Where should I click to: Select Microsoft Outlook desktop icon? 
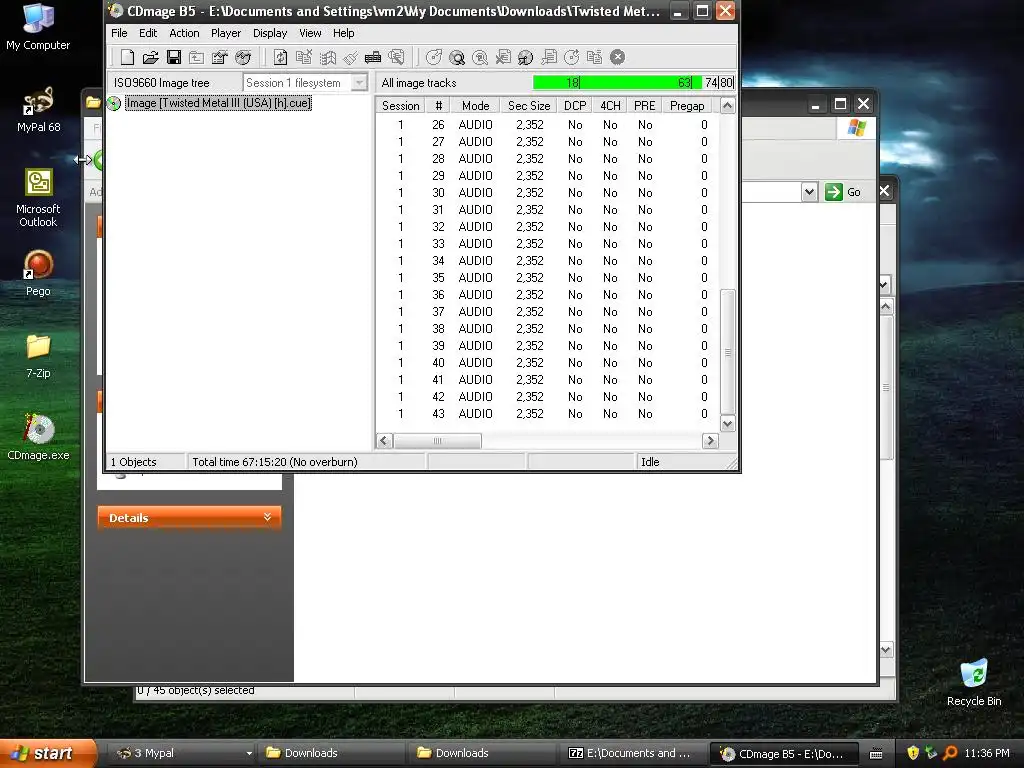[38, 199]
